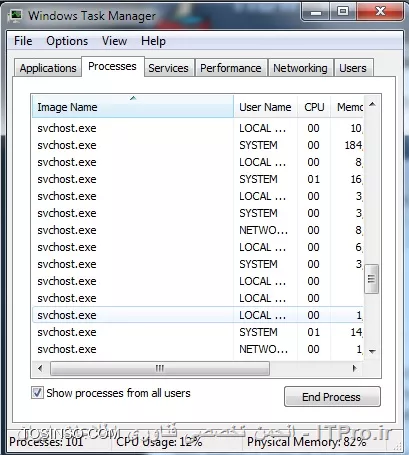Select the NETWO... svchost.exe row with memory 8
Image resolution: width=409 pixels, height=455 pixels.
coord(197,230)
